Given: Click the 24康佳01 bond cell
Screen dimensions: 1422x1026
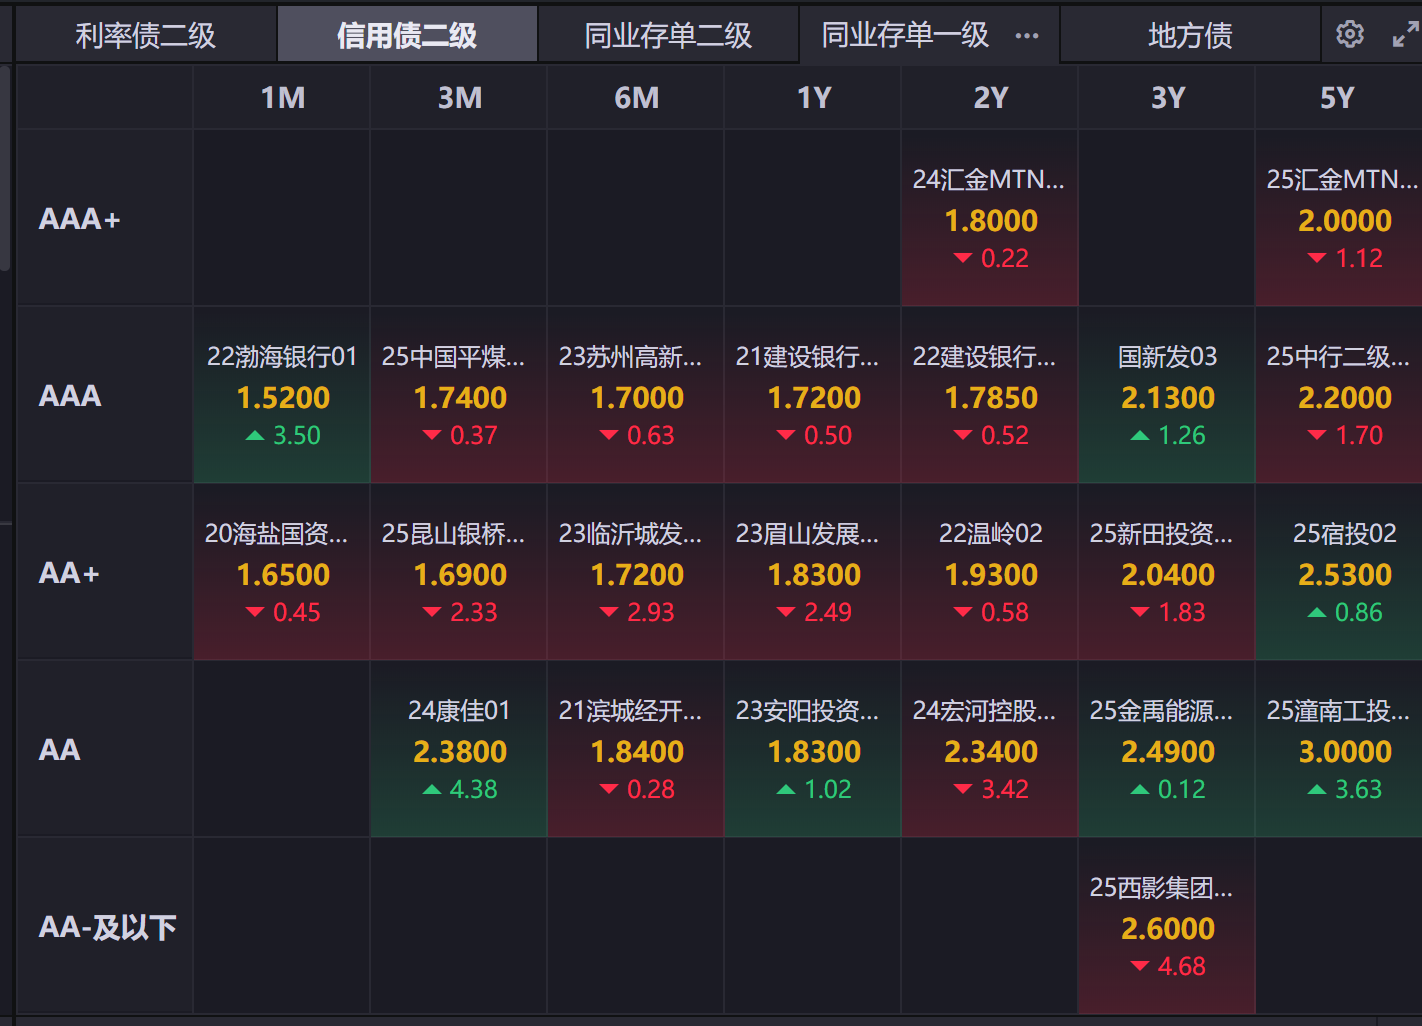Looking at the screenshot, I should pos(459,750).
